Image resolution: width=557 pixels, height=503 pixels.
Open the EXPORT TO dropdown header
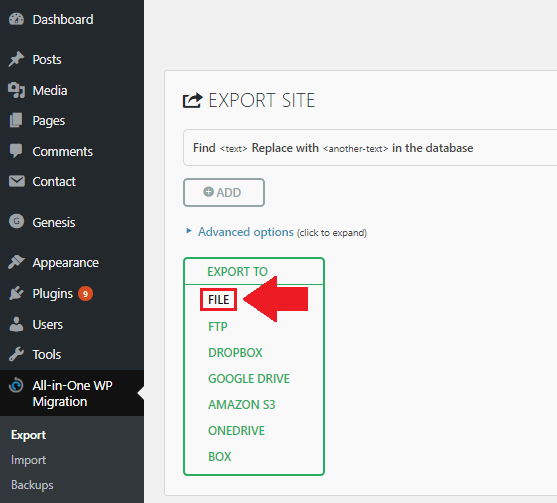tap(254, 271)
